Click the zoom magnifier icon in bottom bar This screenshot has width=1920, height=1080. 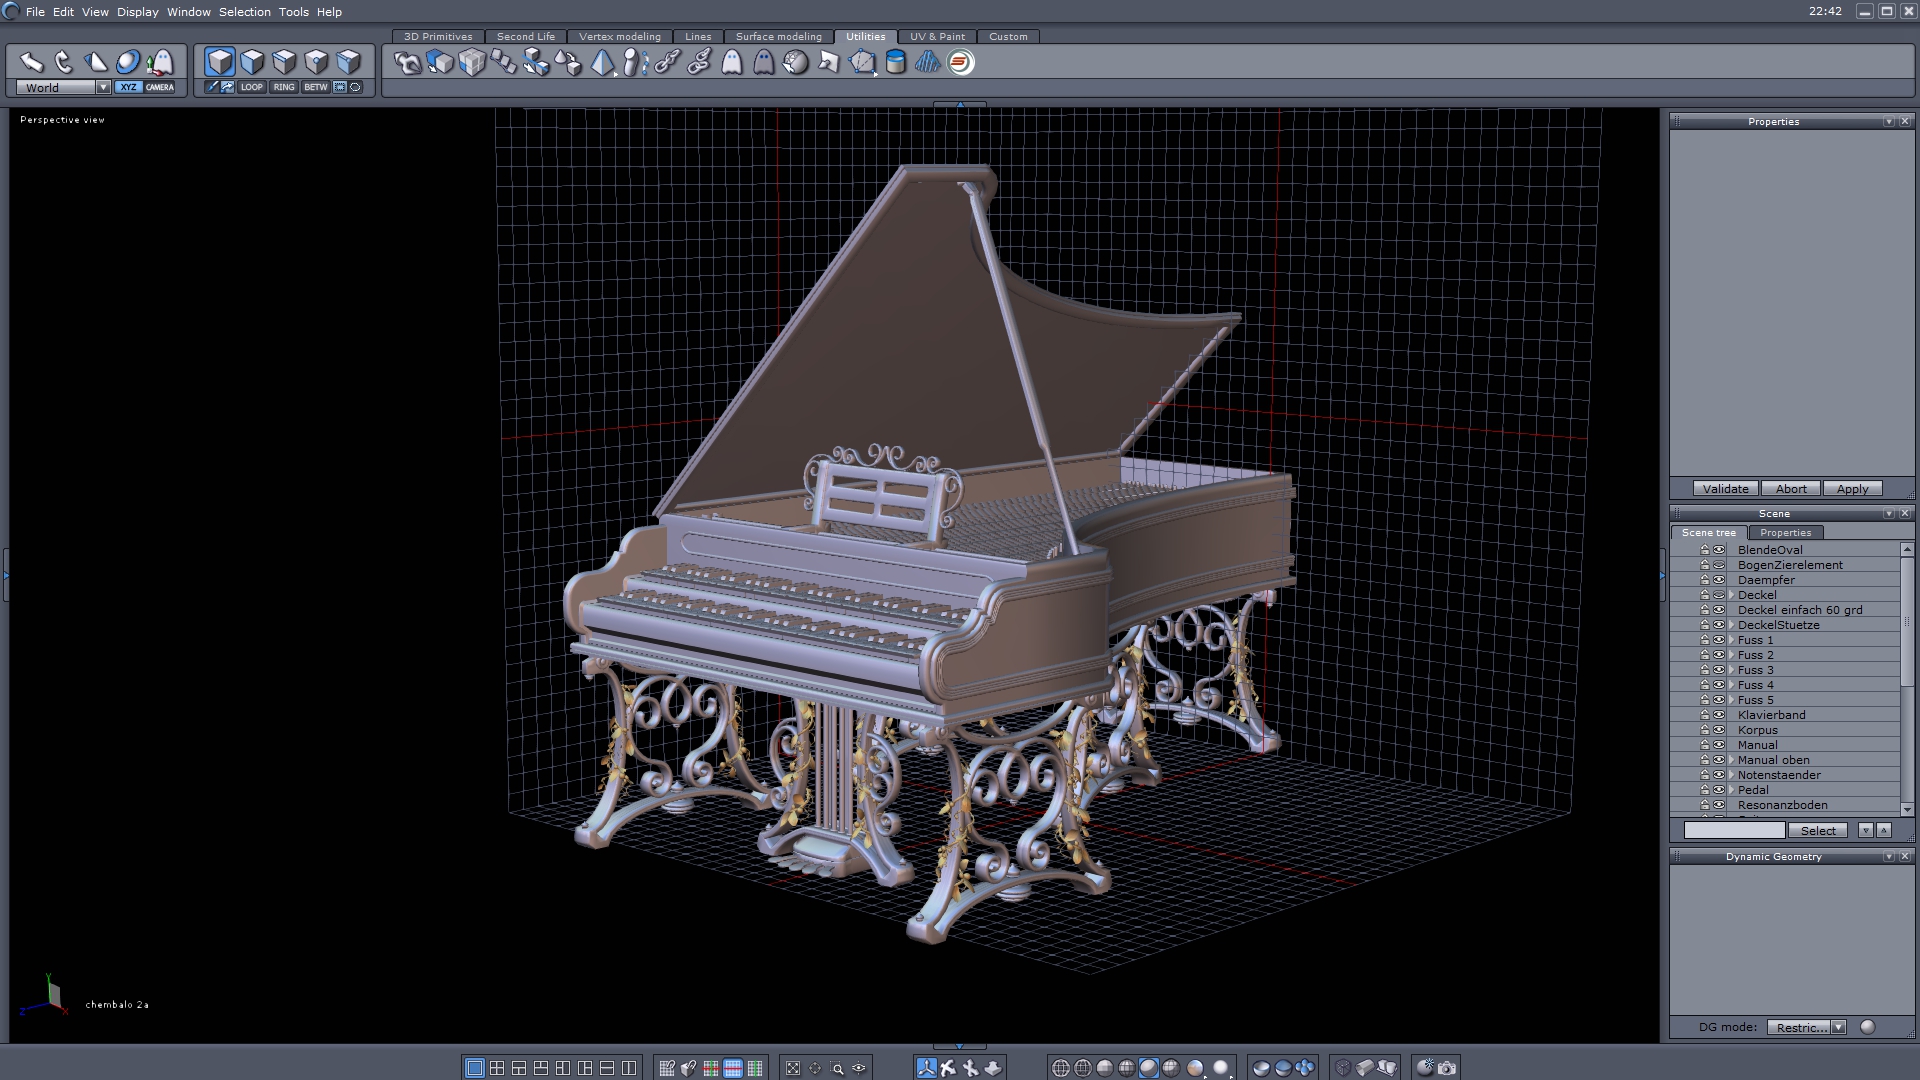pos(838,1068)
